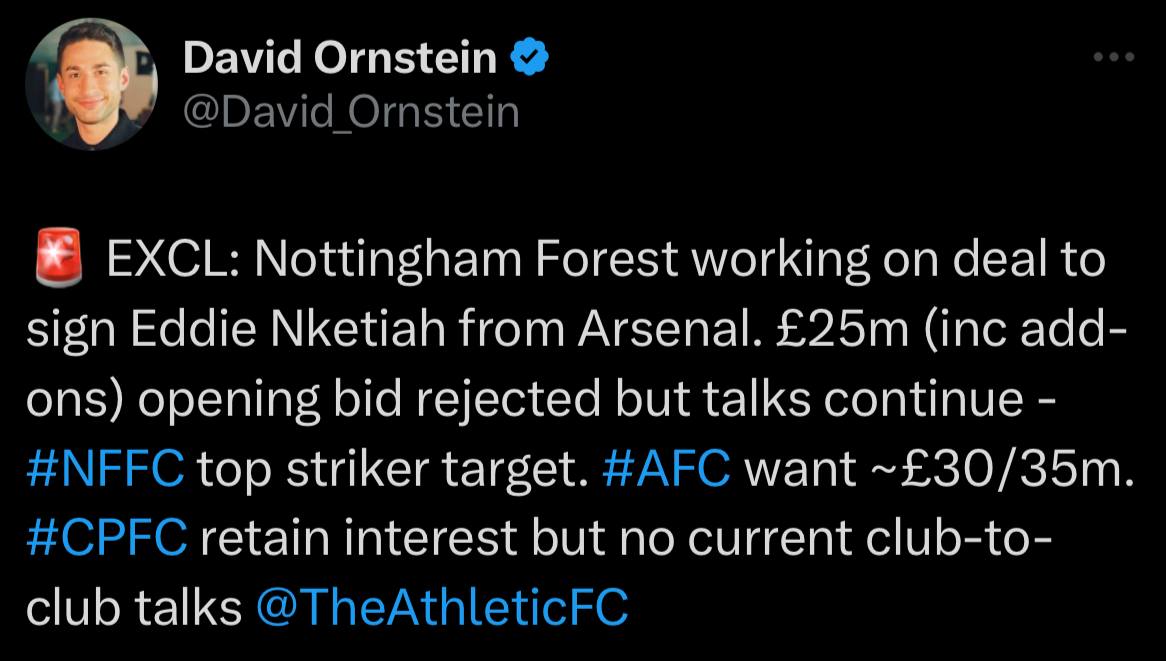Image resolution: width=1166 pixels, height=661 pixels.
Task: Click the words club talks on last line
Action: tap(134, 607)
